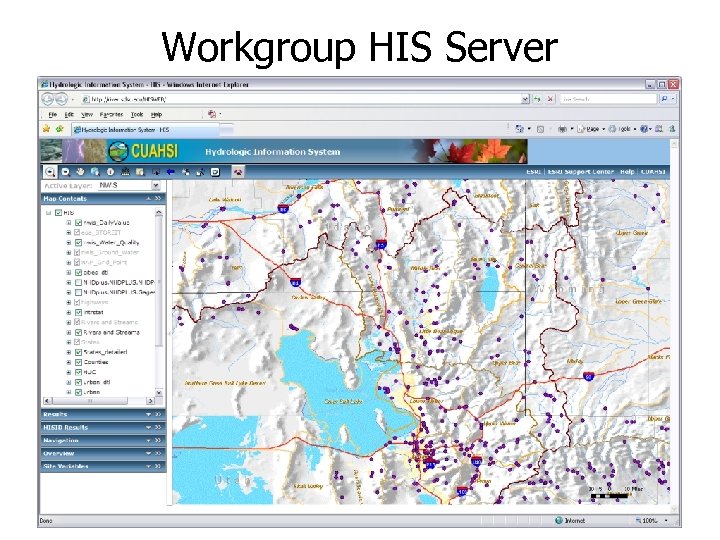The height and width of the screenshot is (540, 720).
Task: Select the Identify (i) tool
Action: coord(110,172)
